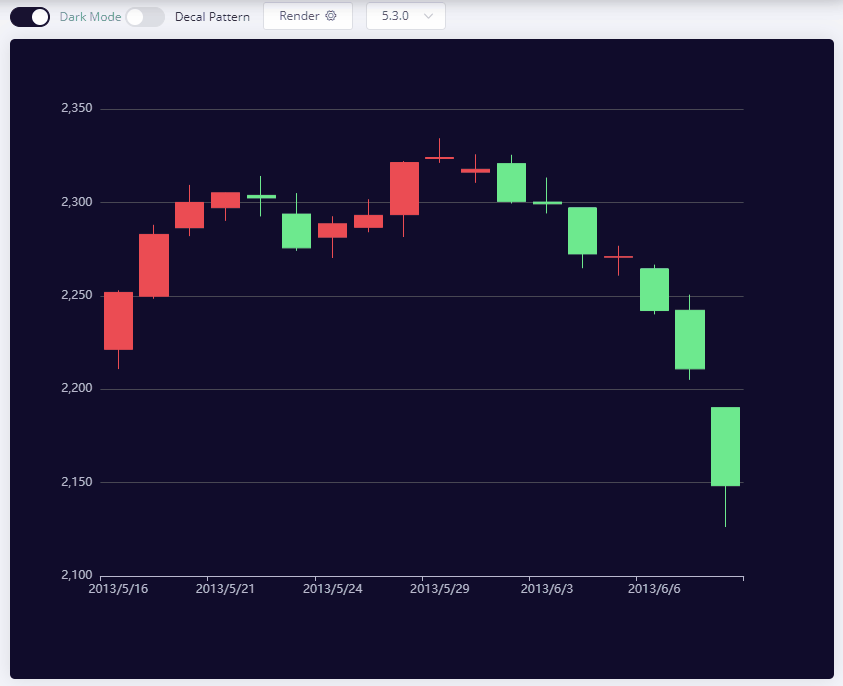Click the Decal Pattern text label
The width and height of the screenshot is (843, 686).
pos(211,16)
